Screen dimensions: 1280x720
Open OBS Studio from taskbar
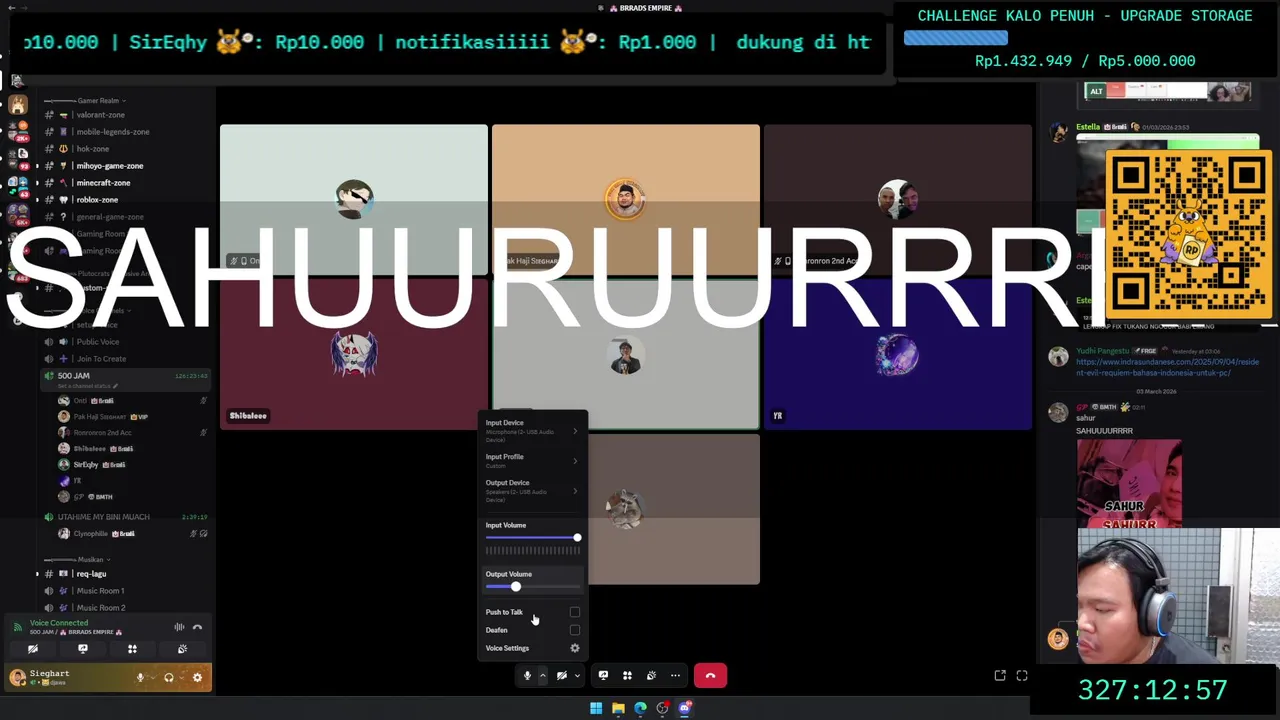pos(662,709)
